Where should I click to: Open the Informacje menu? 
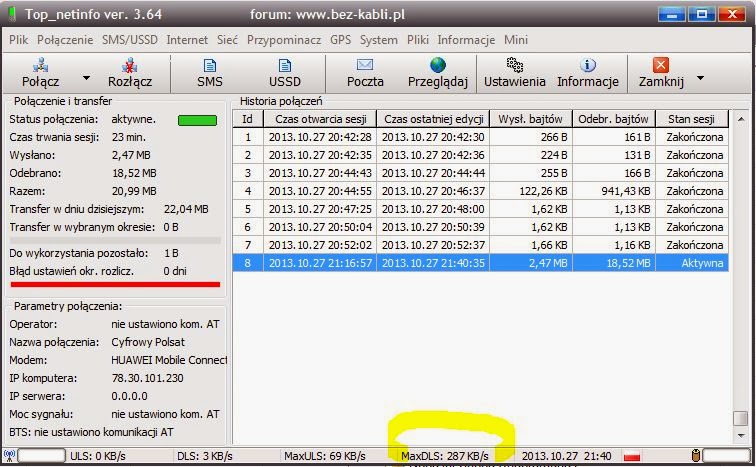466,40
